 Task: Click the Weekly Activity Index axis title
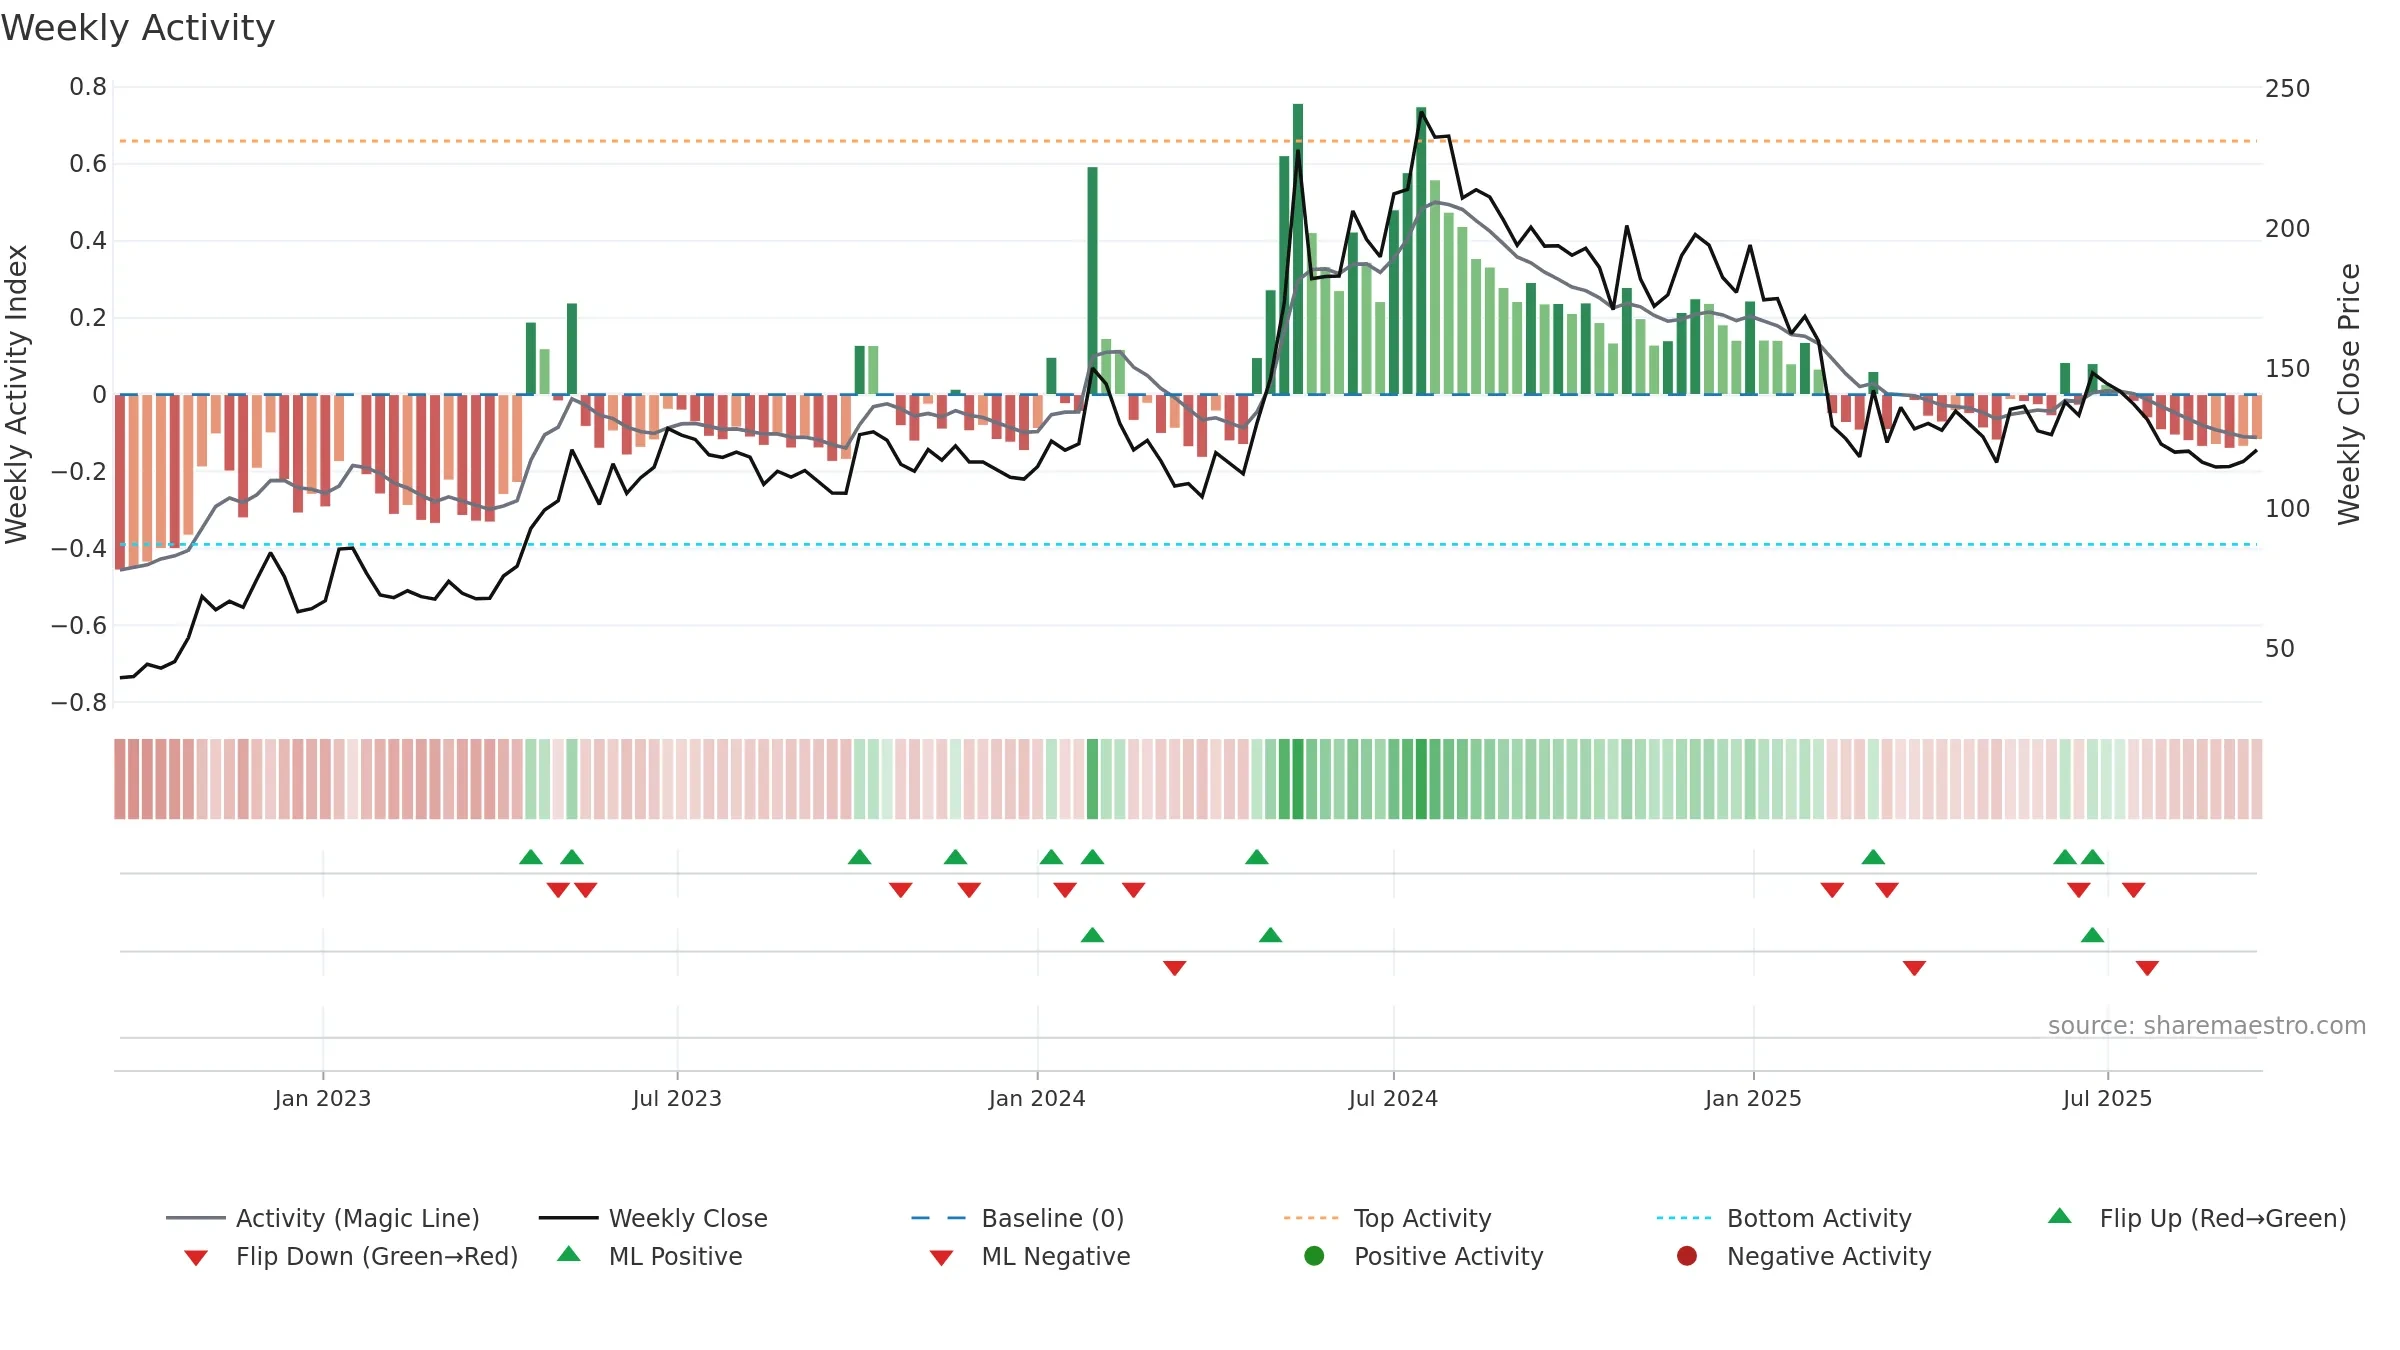click(x=17, y=394)
